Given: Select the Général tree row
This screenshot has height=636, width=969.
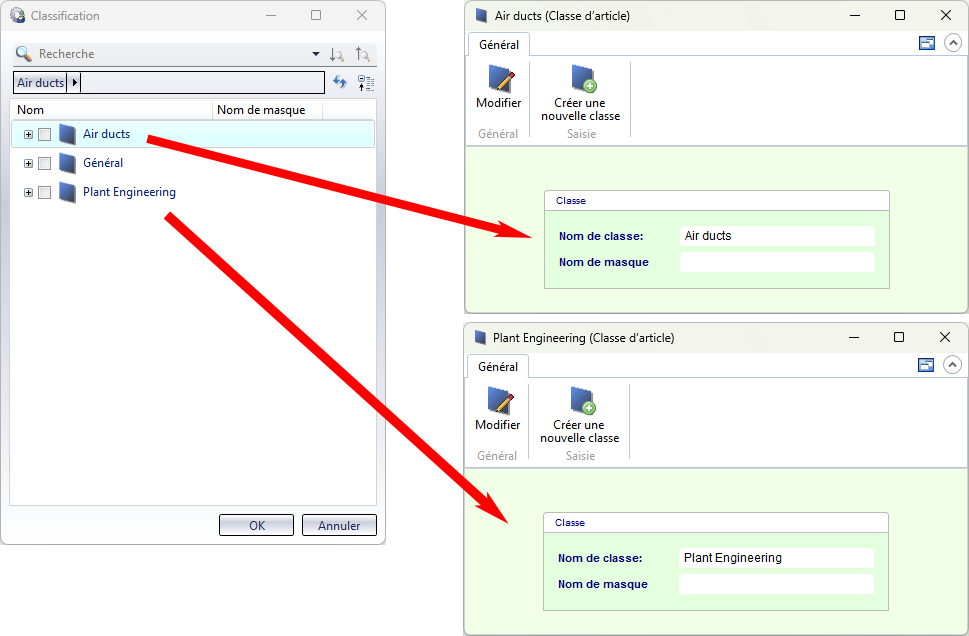Looking at the screenshot, I should (193, 163).
